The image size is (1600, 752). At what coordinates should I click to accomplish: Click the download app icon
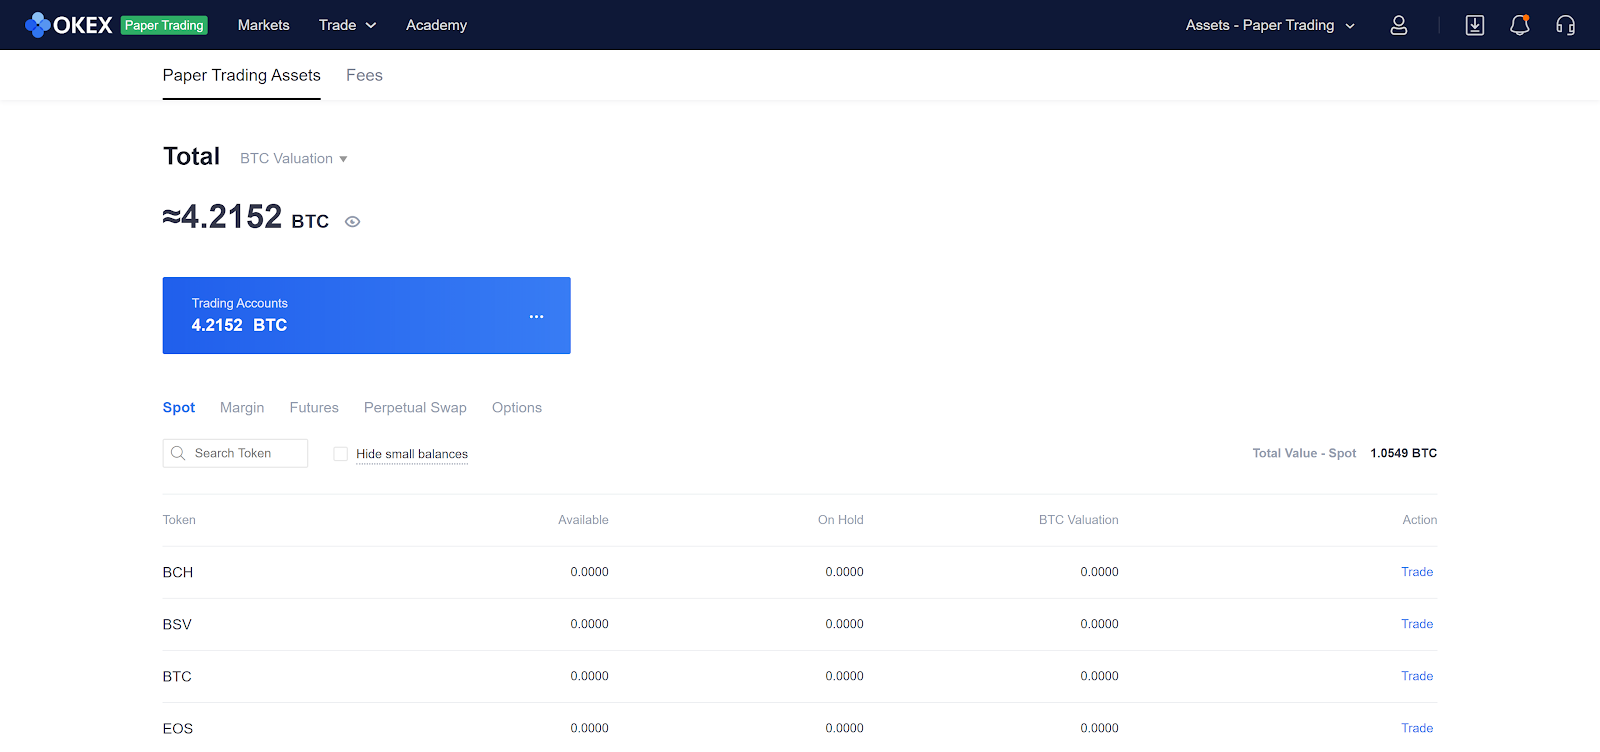(1474, 25)
